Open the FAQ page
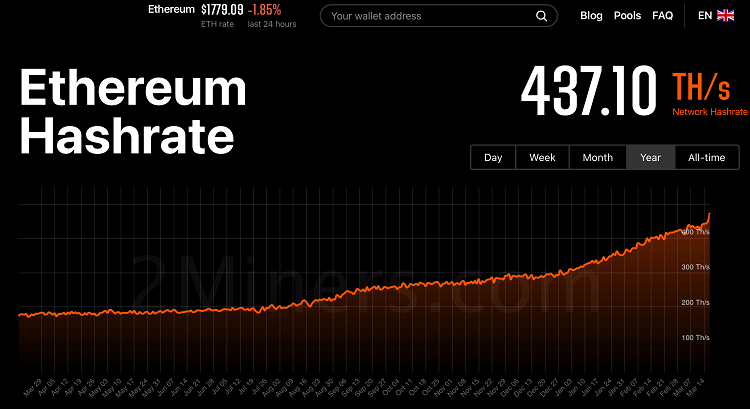Screen dimensions: 750x409 coord(662,16)
